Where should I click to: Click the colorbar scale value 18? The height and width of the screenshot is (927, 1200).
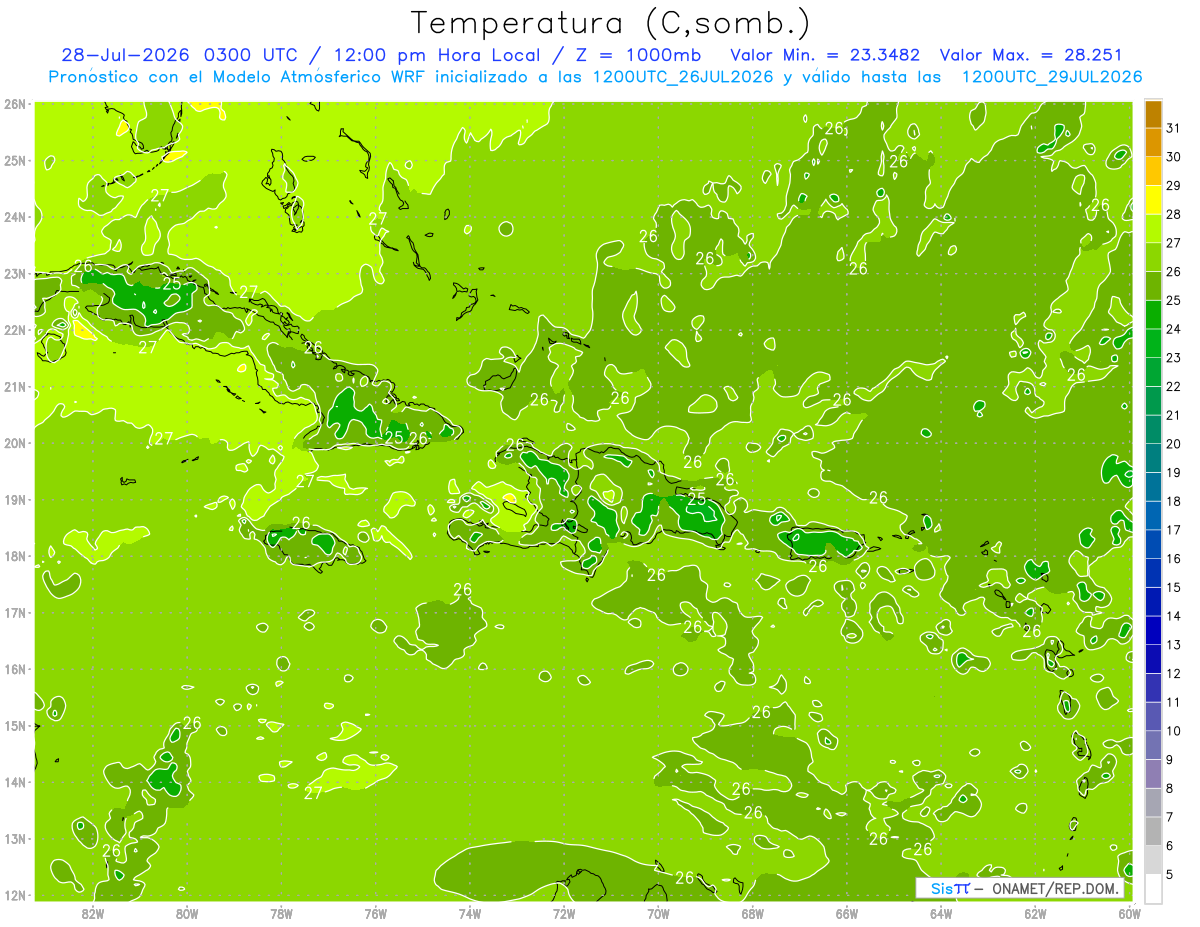(x=1174, y=501)
